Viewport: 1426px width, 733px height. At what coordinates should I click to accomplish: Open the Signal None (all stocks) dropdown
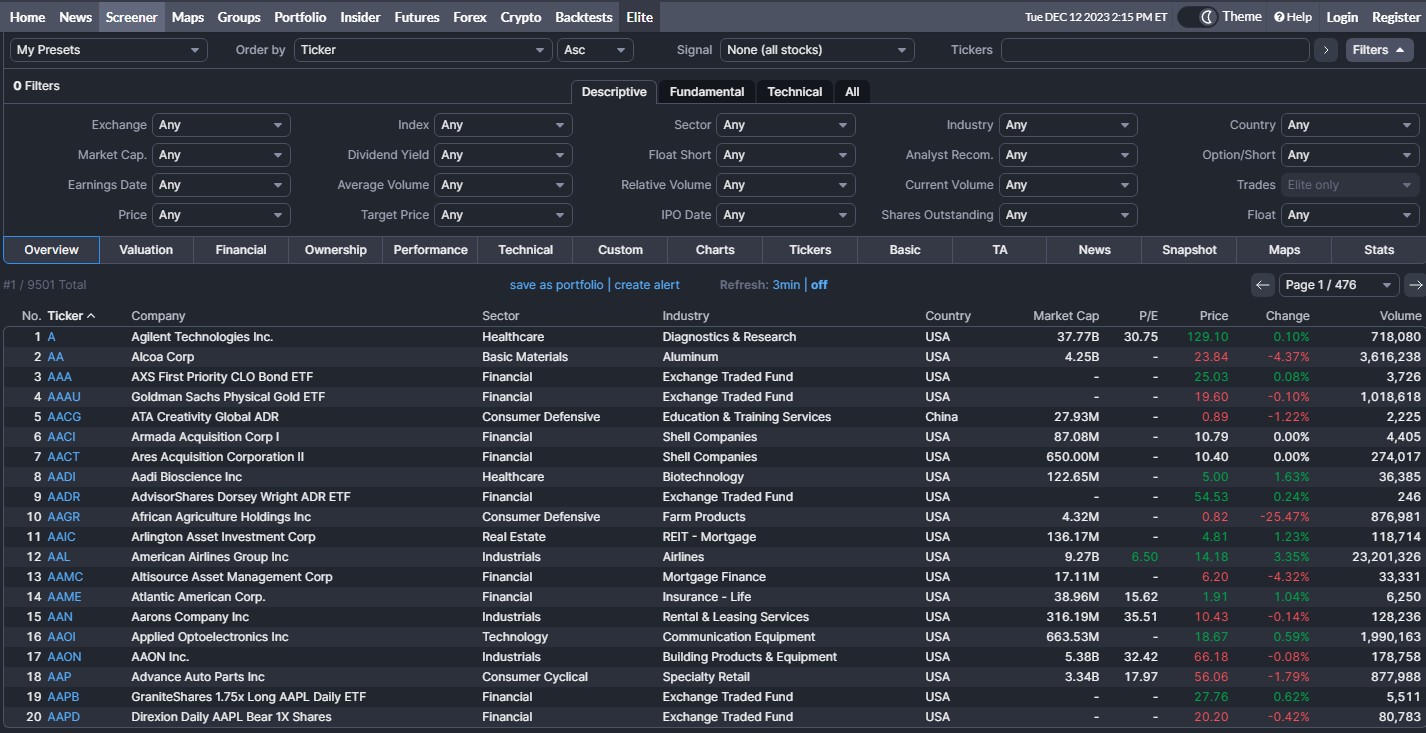tap(817, 50)
